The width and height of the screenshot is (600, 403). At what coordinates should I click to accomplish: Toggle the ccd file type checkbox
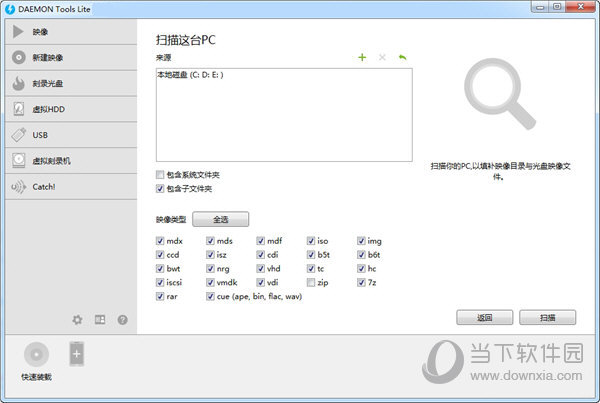(160, 255)
